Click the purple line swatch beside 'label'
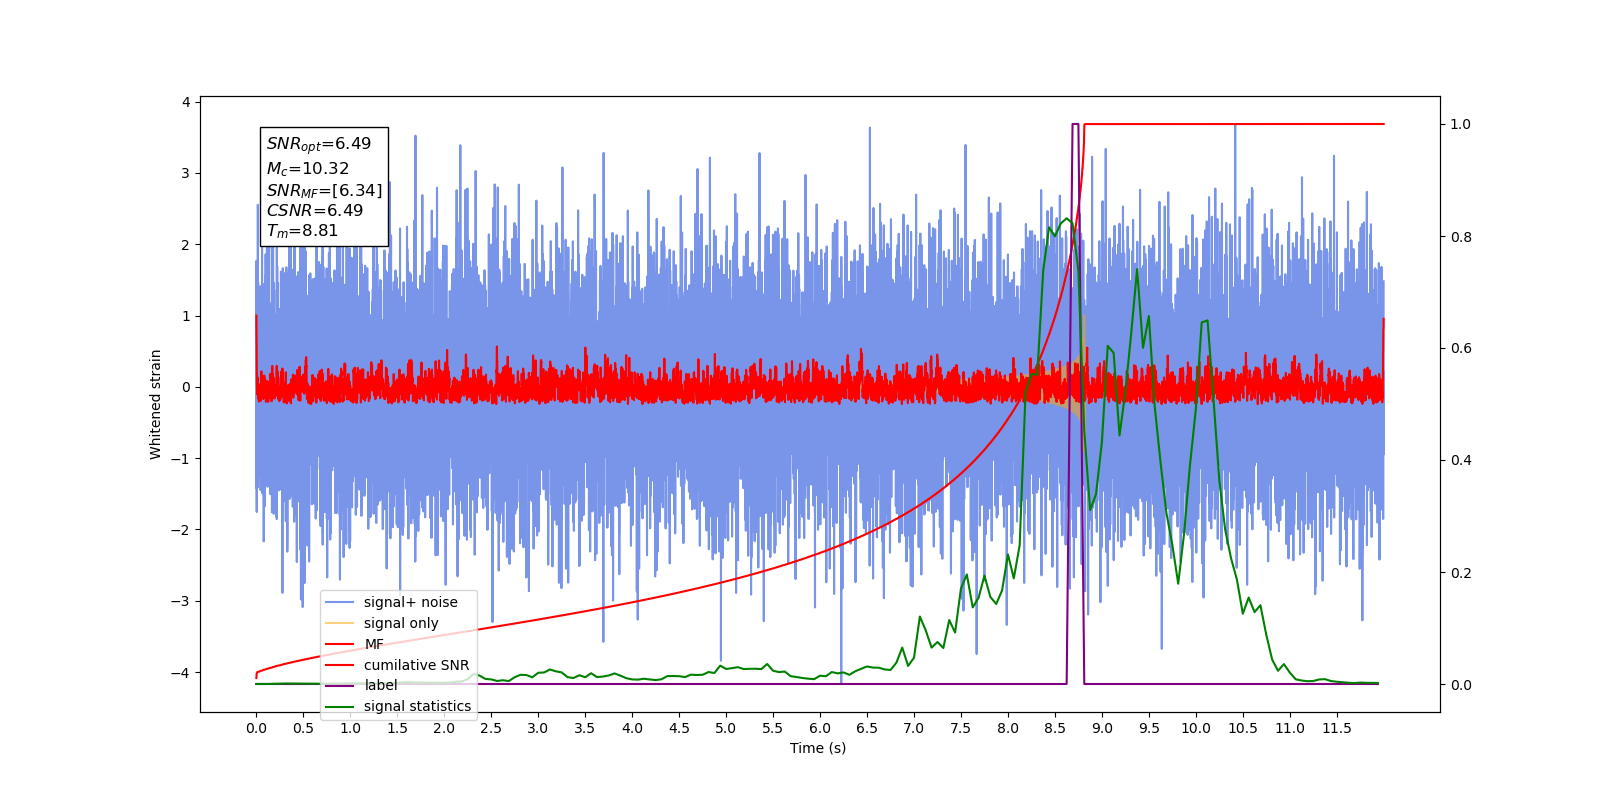The height and width of the screenshot is (800, 1600). [x=340, y=685]
